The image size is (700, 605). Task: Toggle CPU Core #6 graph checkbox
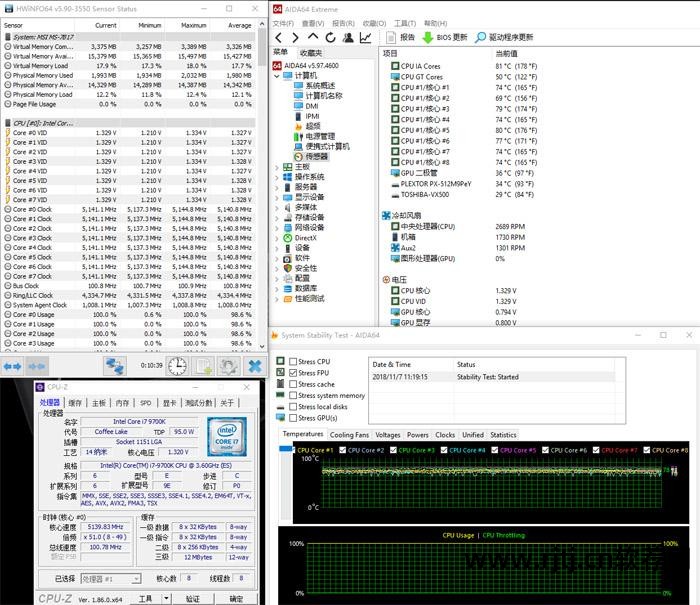click(545, 450)
